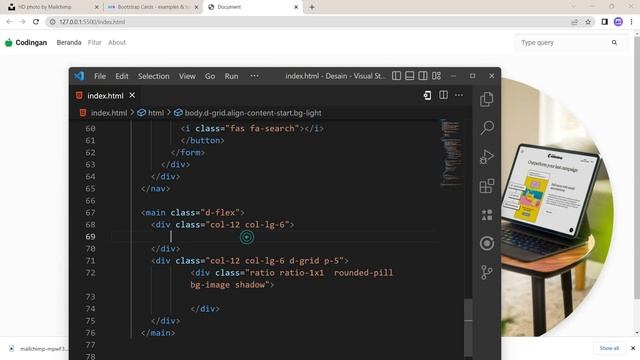Open the Go menu
This screenshot has height=360, width=640.
point(210,76)
